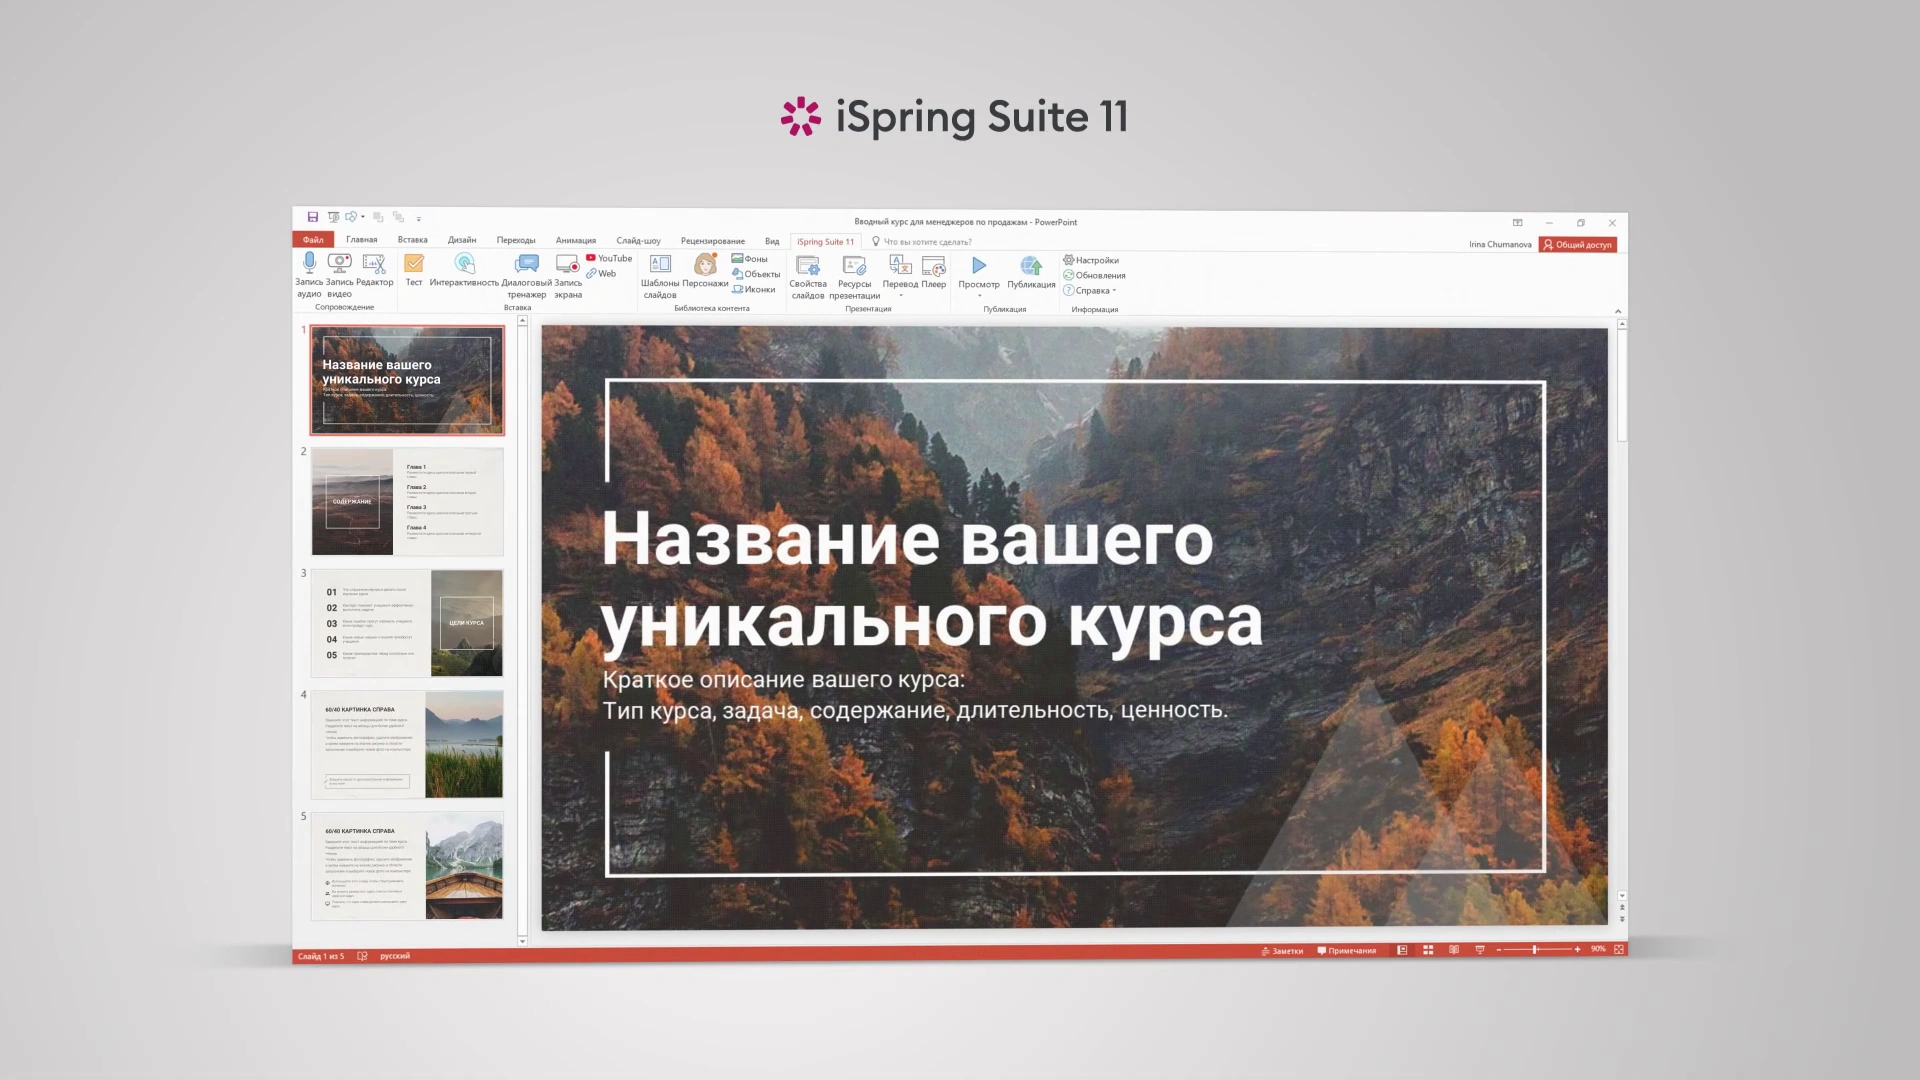Switch to the Слайд-шоу tab
1920x1080 pixels.
point(638,240)
